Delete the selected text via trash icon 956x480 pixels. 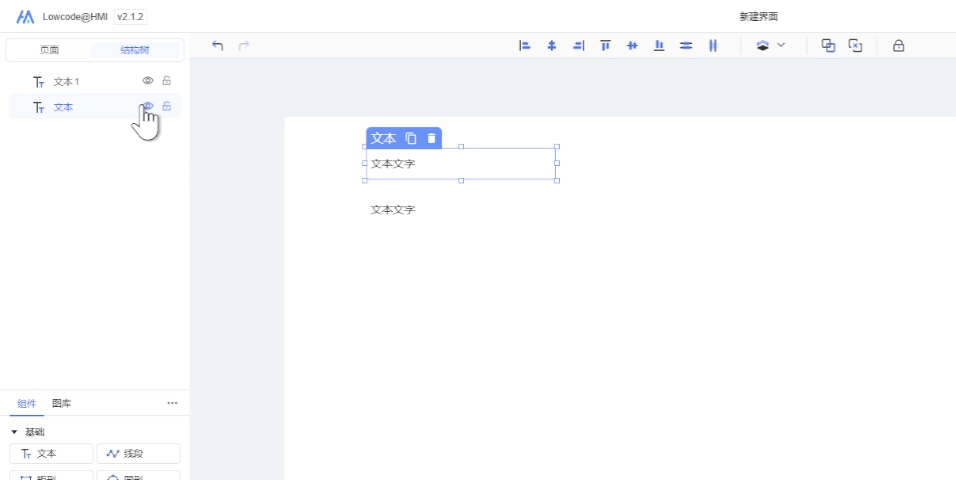(x=431, y=139)
